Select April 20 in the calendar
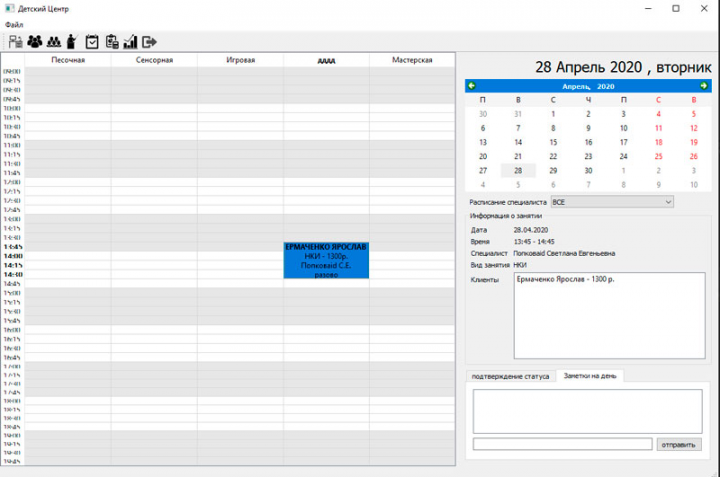Image resolution: width=720 pixels, height=477 pixels. click(x=483, y=157)
